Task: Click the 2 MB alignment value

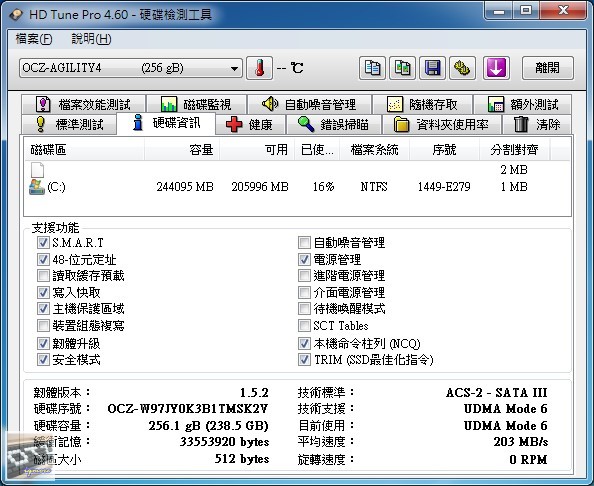Action: coord(514,170)
